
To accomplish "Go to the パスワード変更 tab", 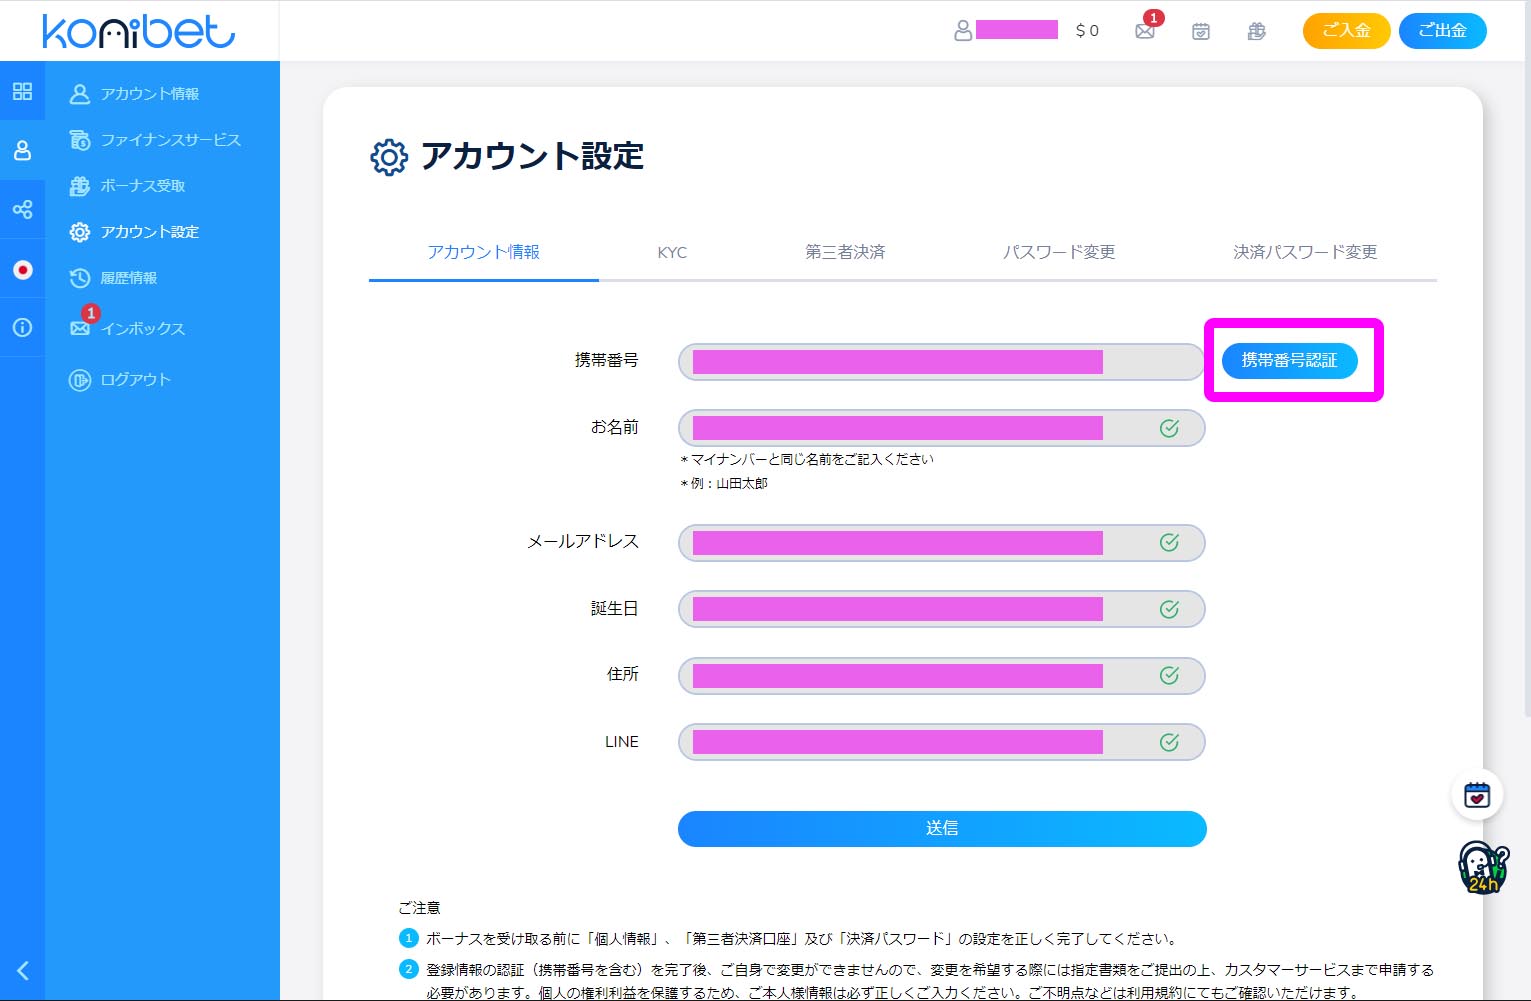I will point(1059,252).
